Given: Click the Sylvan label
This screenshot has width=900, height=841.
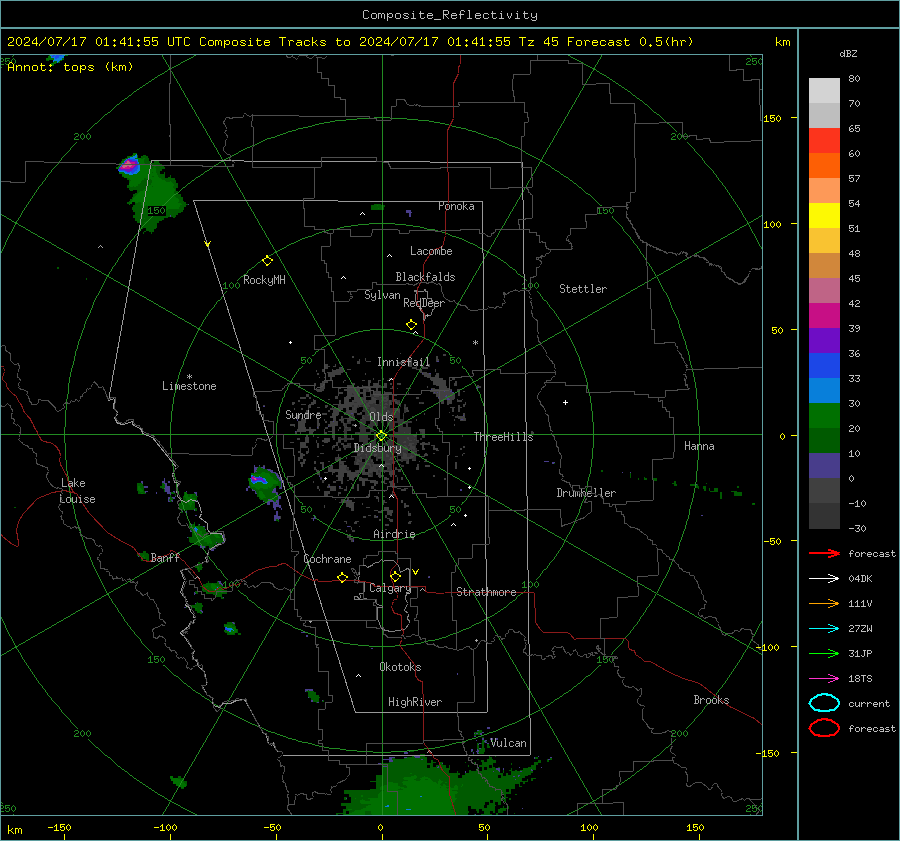Looking at the screenshot, I should [382, 295].
